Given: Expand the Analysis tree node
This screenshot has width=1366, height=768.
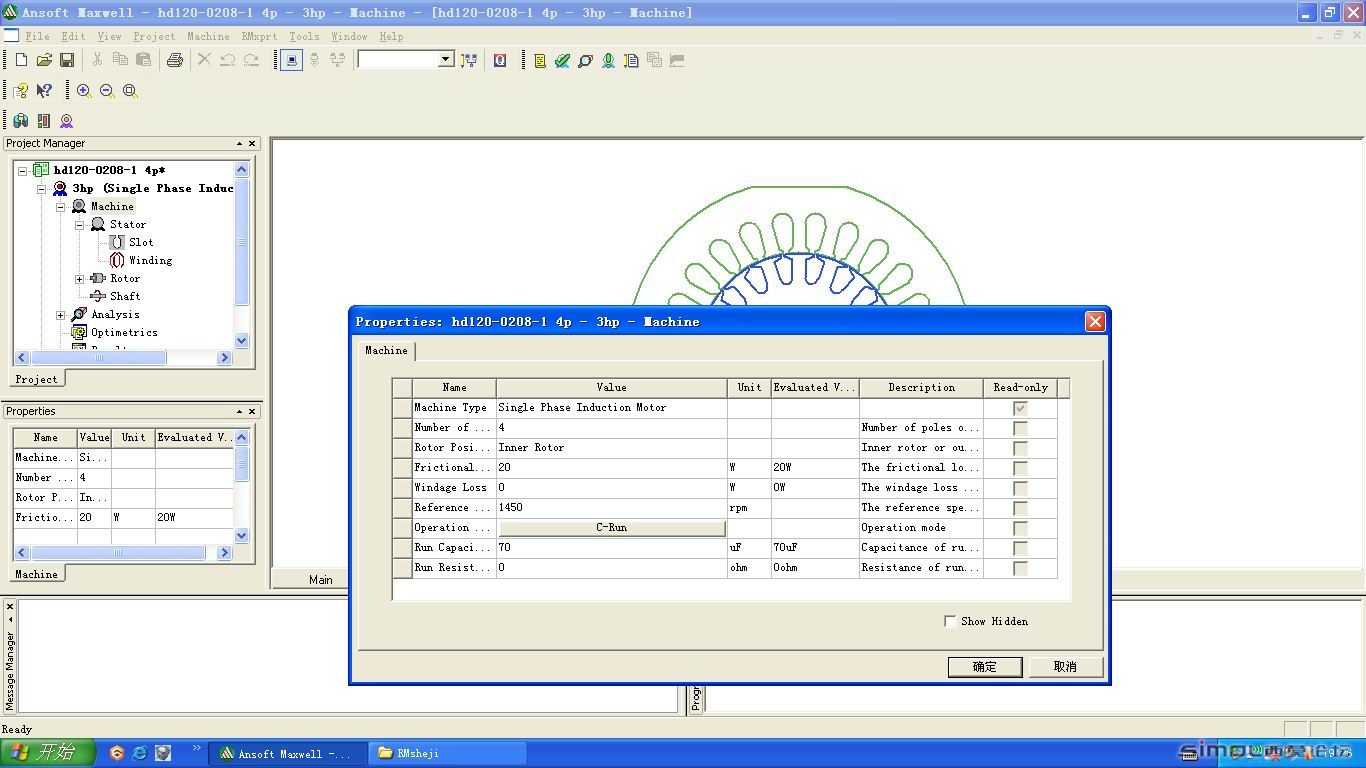Looking at the screenshot, I should pyautogui.click(x=61, y=314).
